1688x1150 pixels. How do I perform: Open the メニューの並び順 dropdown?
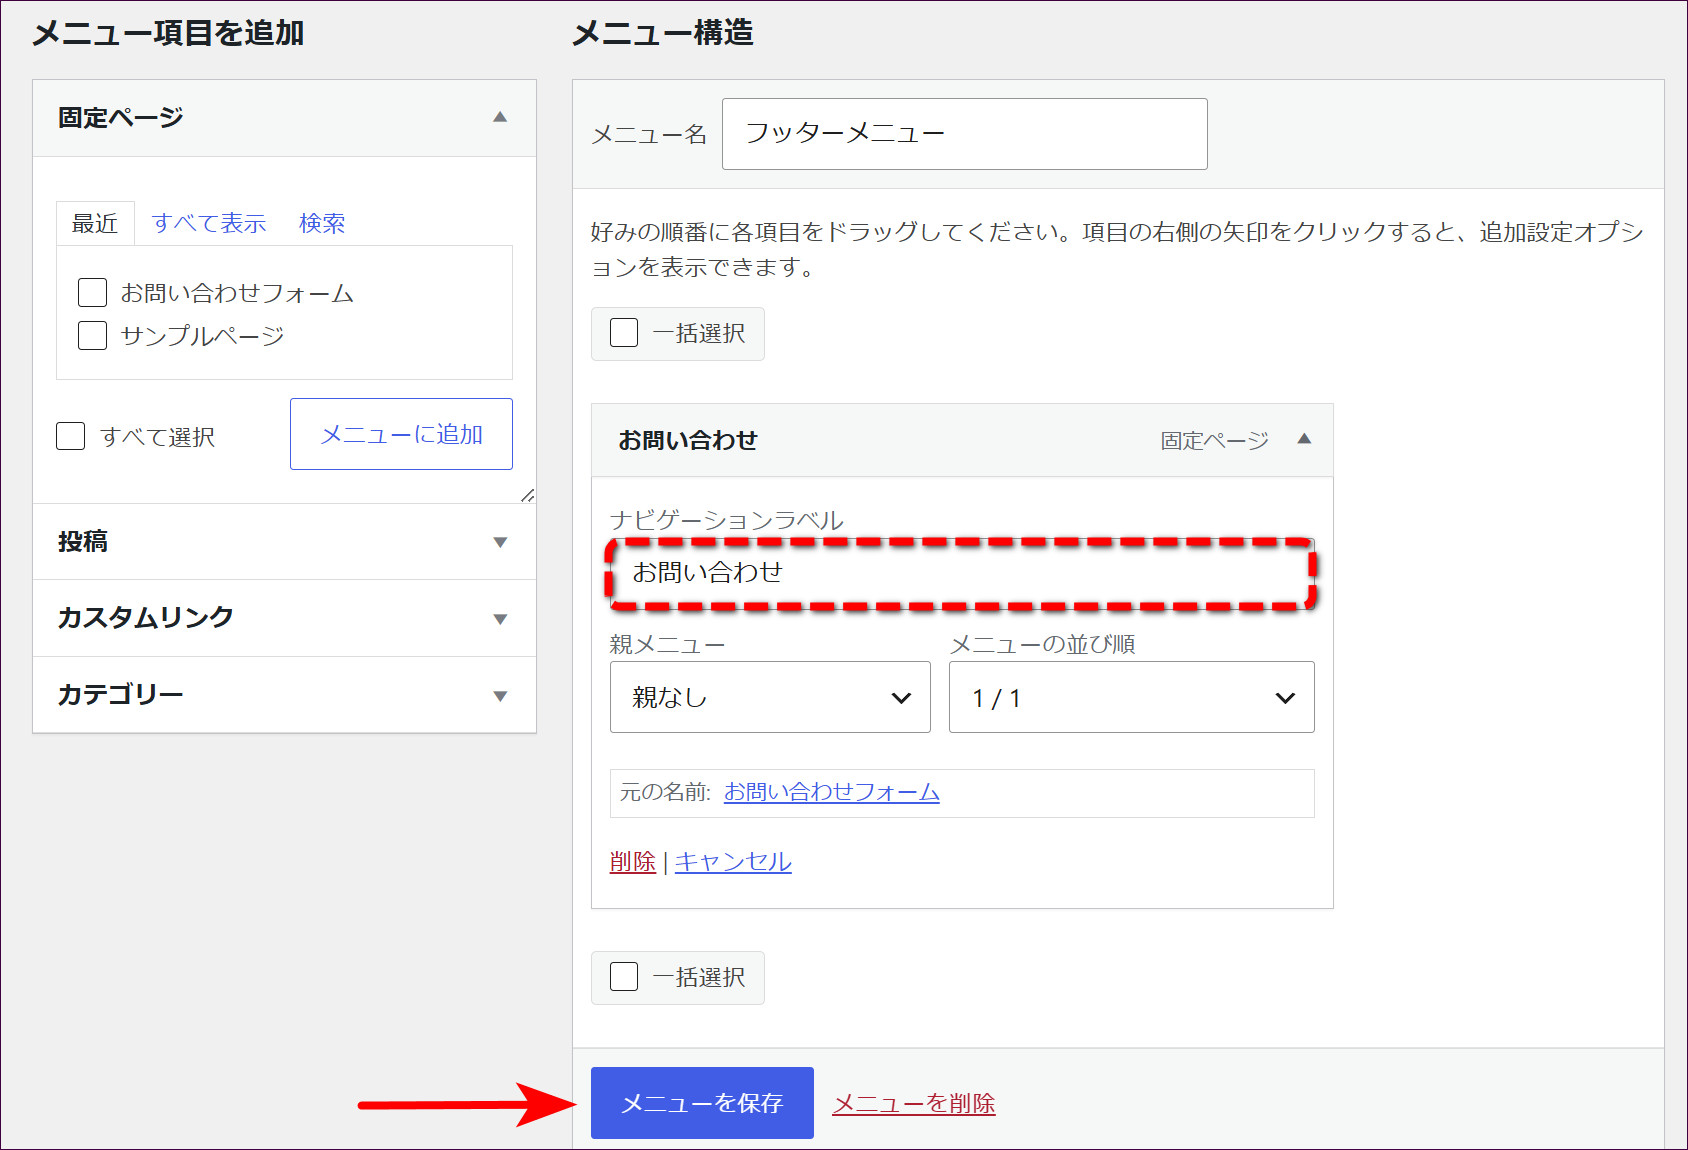[1131, 697]
